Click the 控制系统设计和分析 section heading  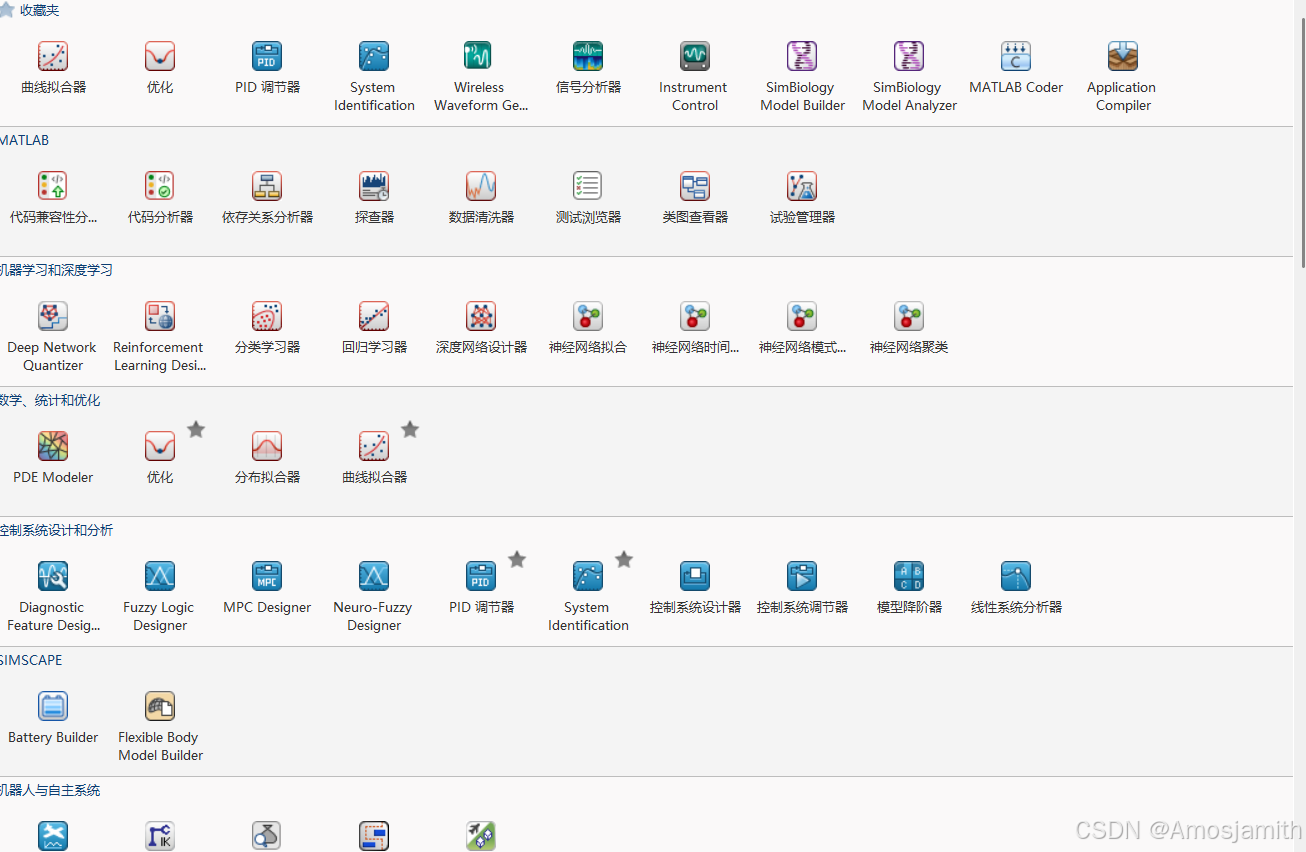point(56,530)
